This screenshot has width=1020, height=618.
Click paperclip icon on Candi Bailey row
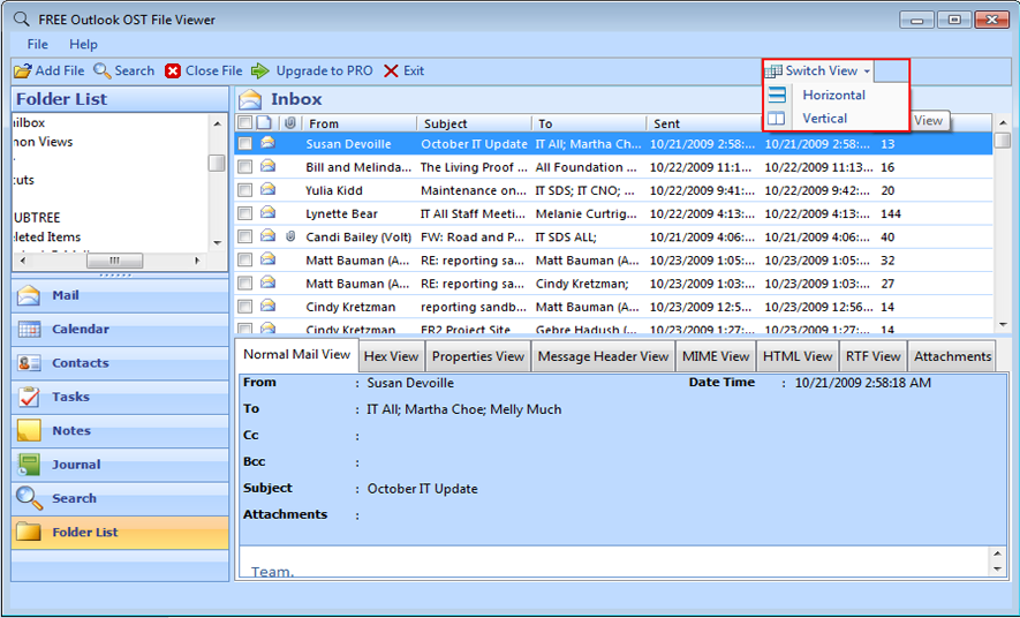(x=290, y=237)
